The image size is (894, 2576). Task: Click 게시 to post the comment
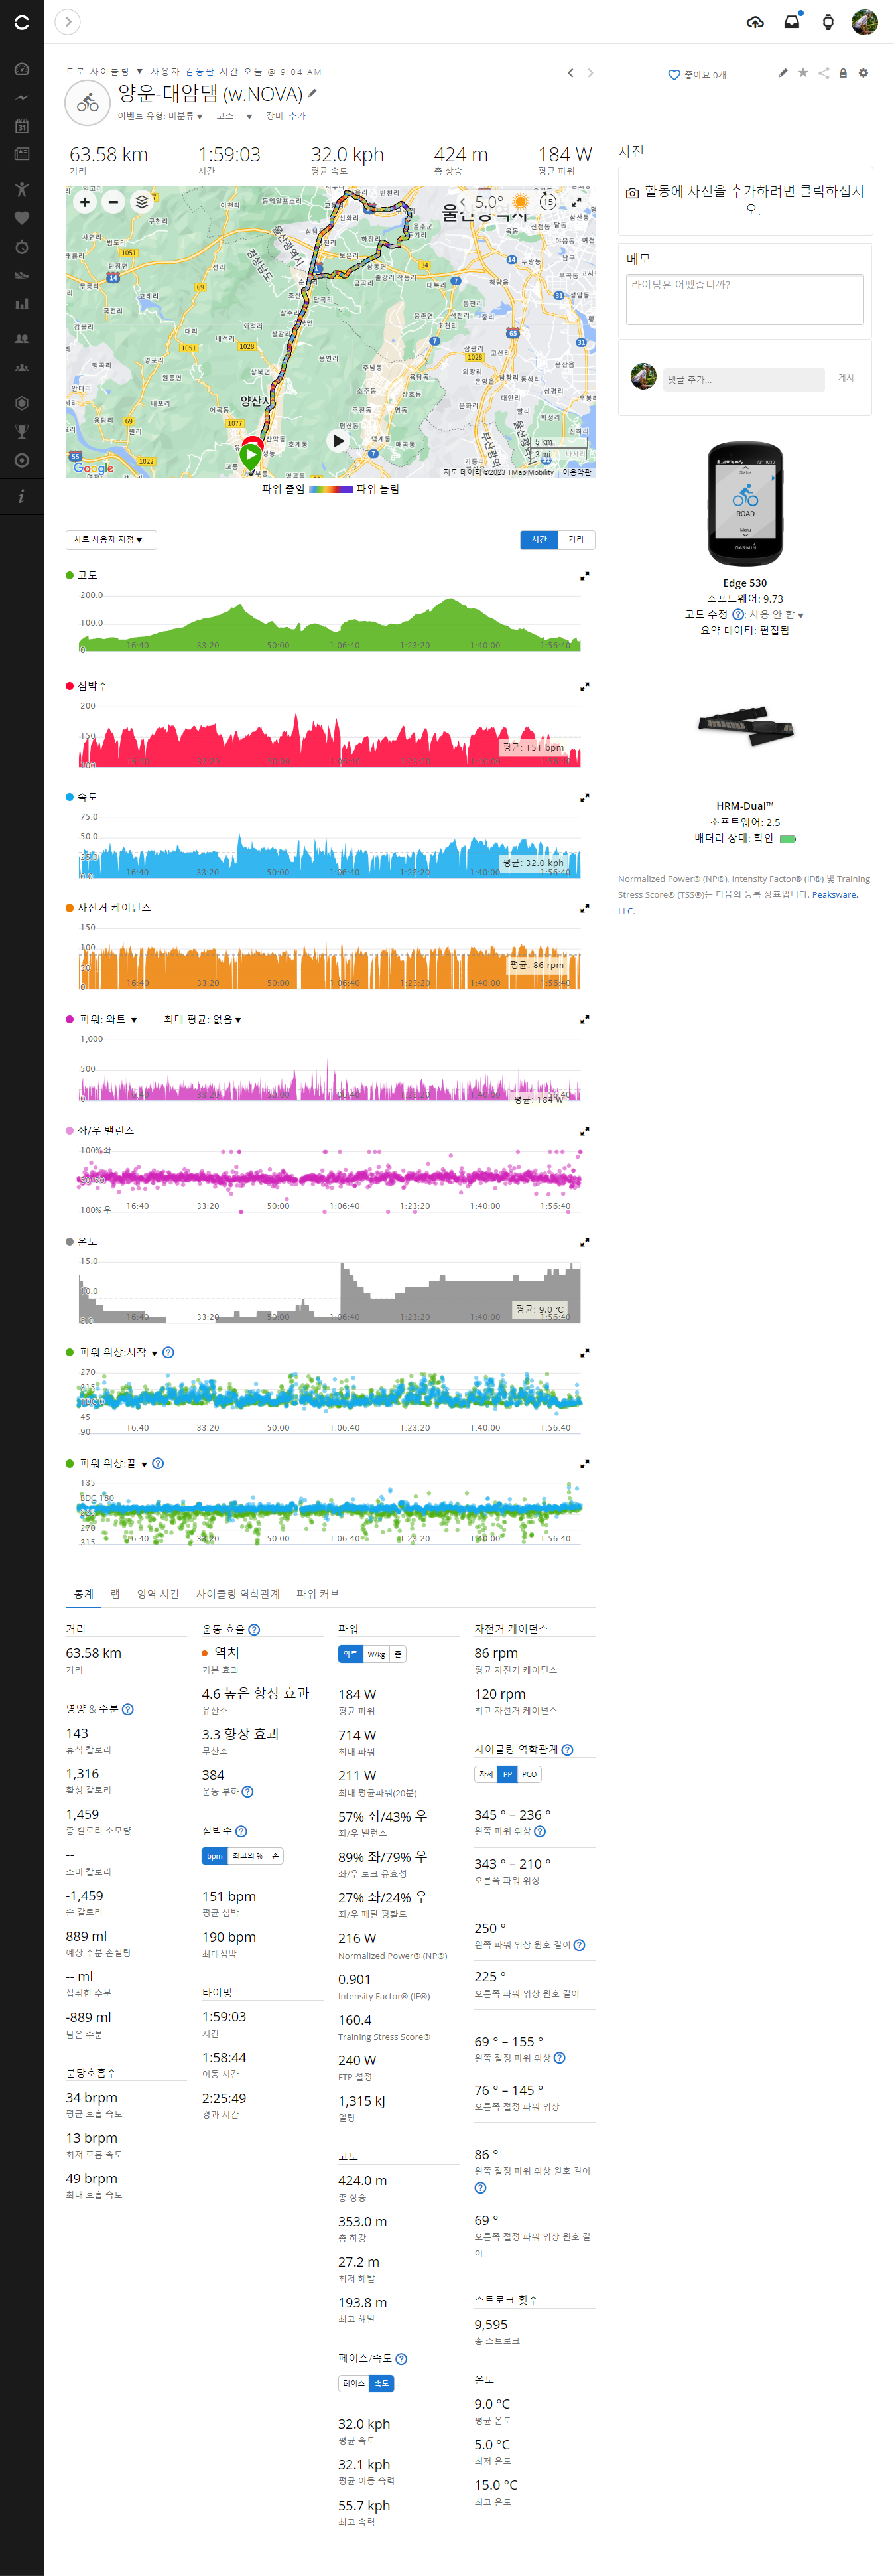pyautogui.click(x=846, y=378)
